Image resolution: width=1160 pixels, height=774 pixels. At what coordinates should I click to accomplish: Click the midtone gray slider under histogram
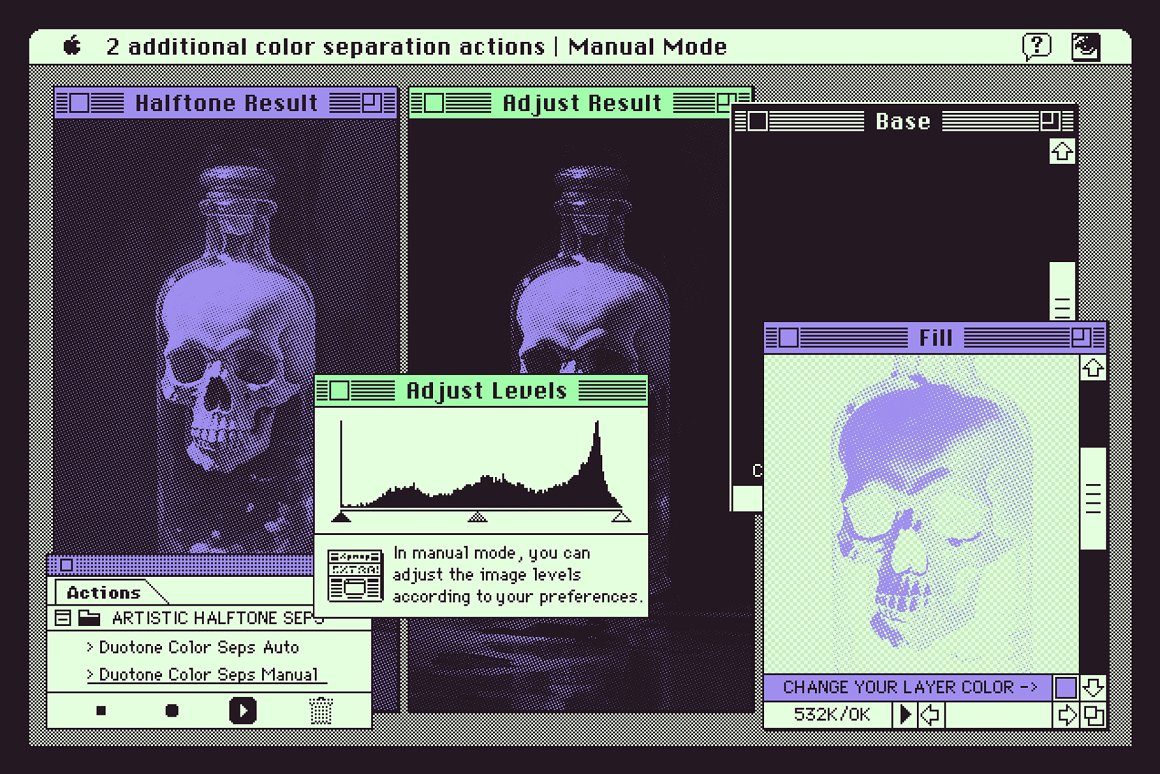[x=478, y=517]
